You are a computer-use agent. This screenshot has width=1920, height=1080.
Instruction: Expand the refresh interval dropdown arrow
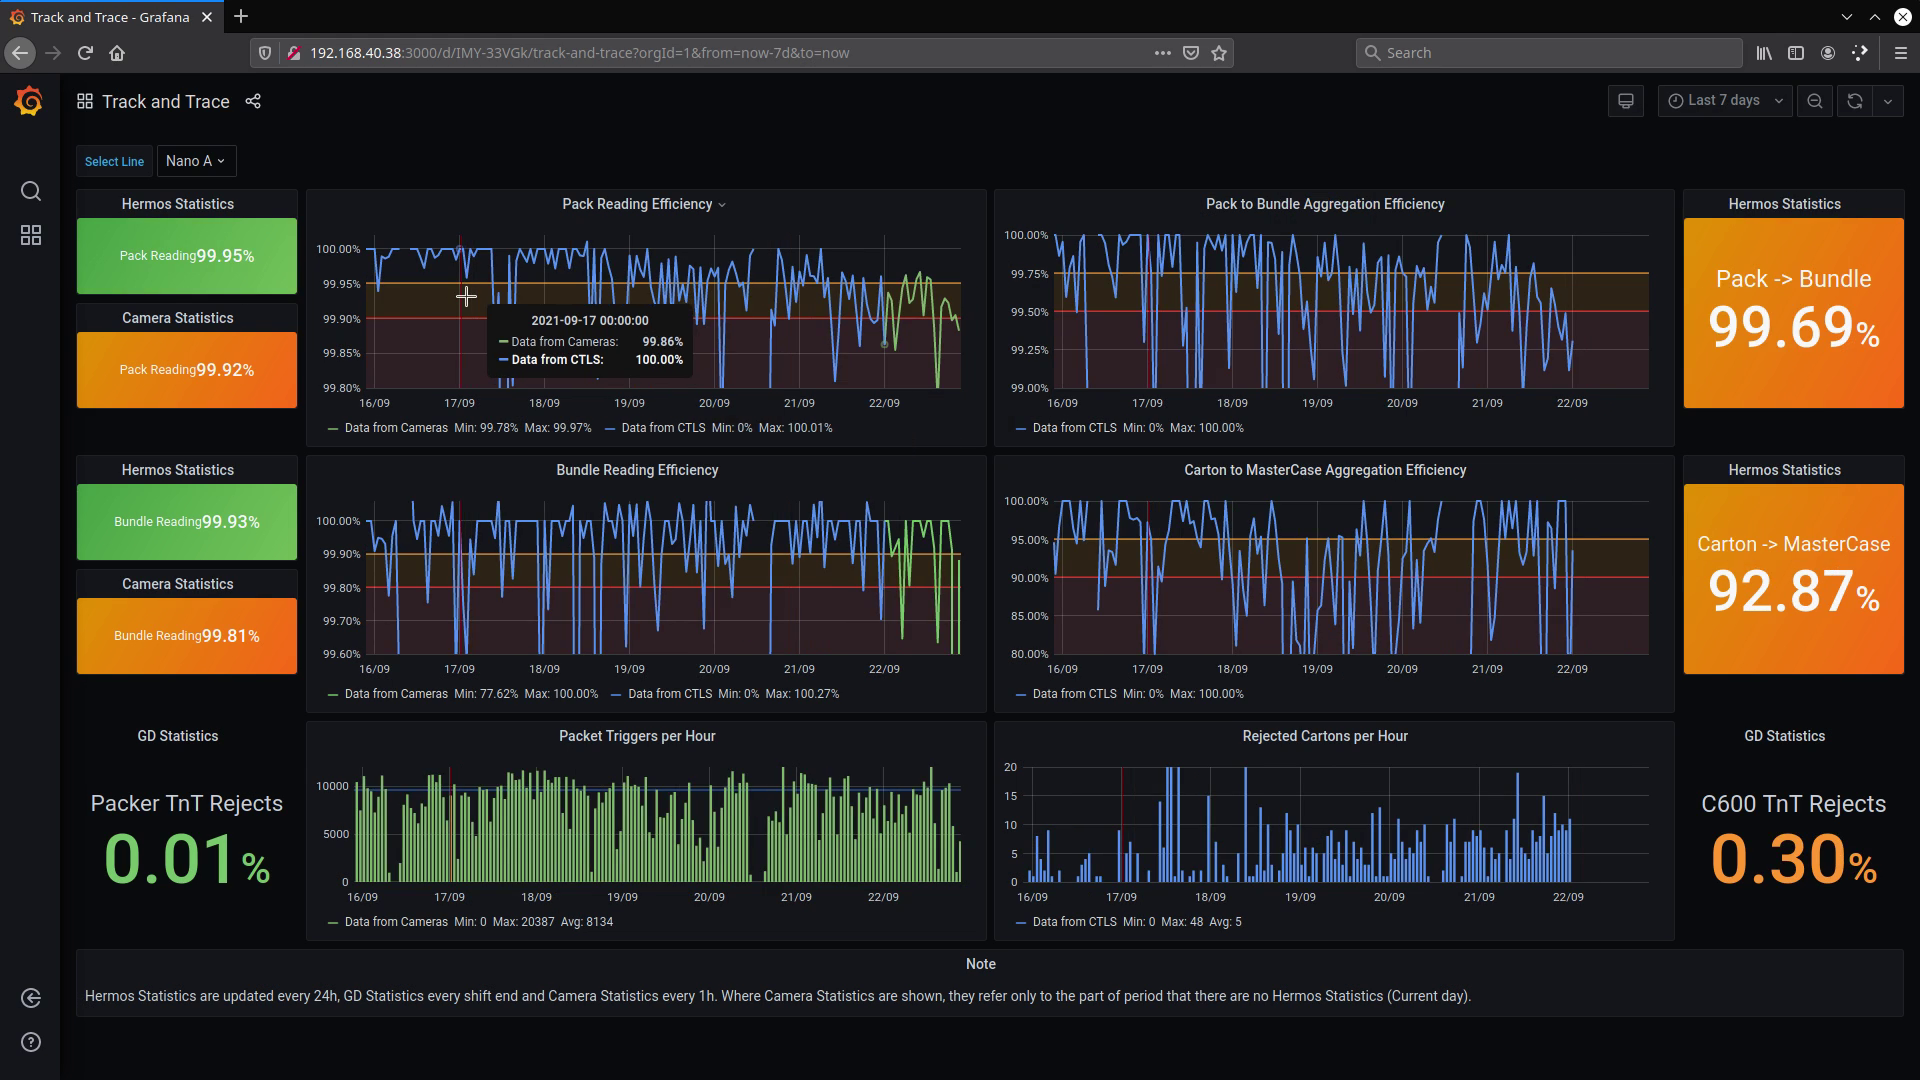point(1887,101)
